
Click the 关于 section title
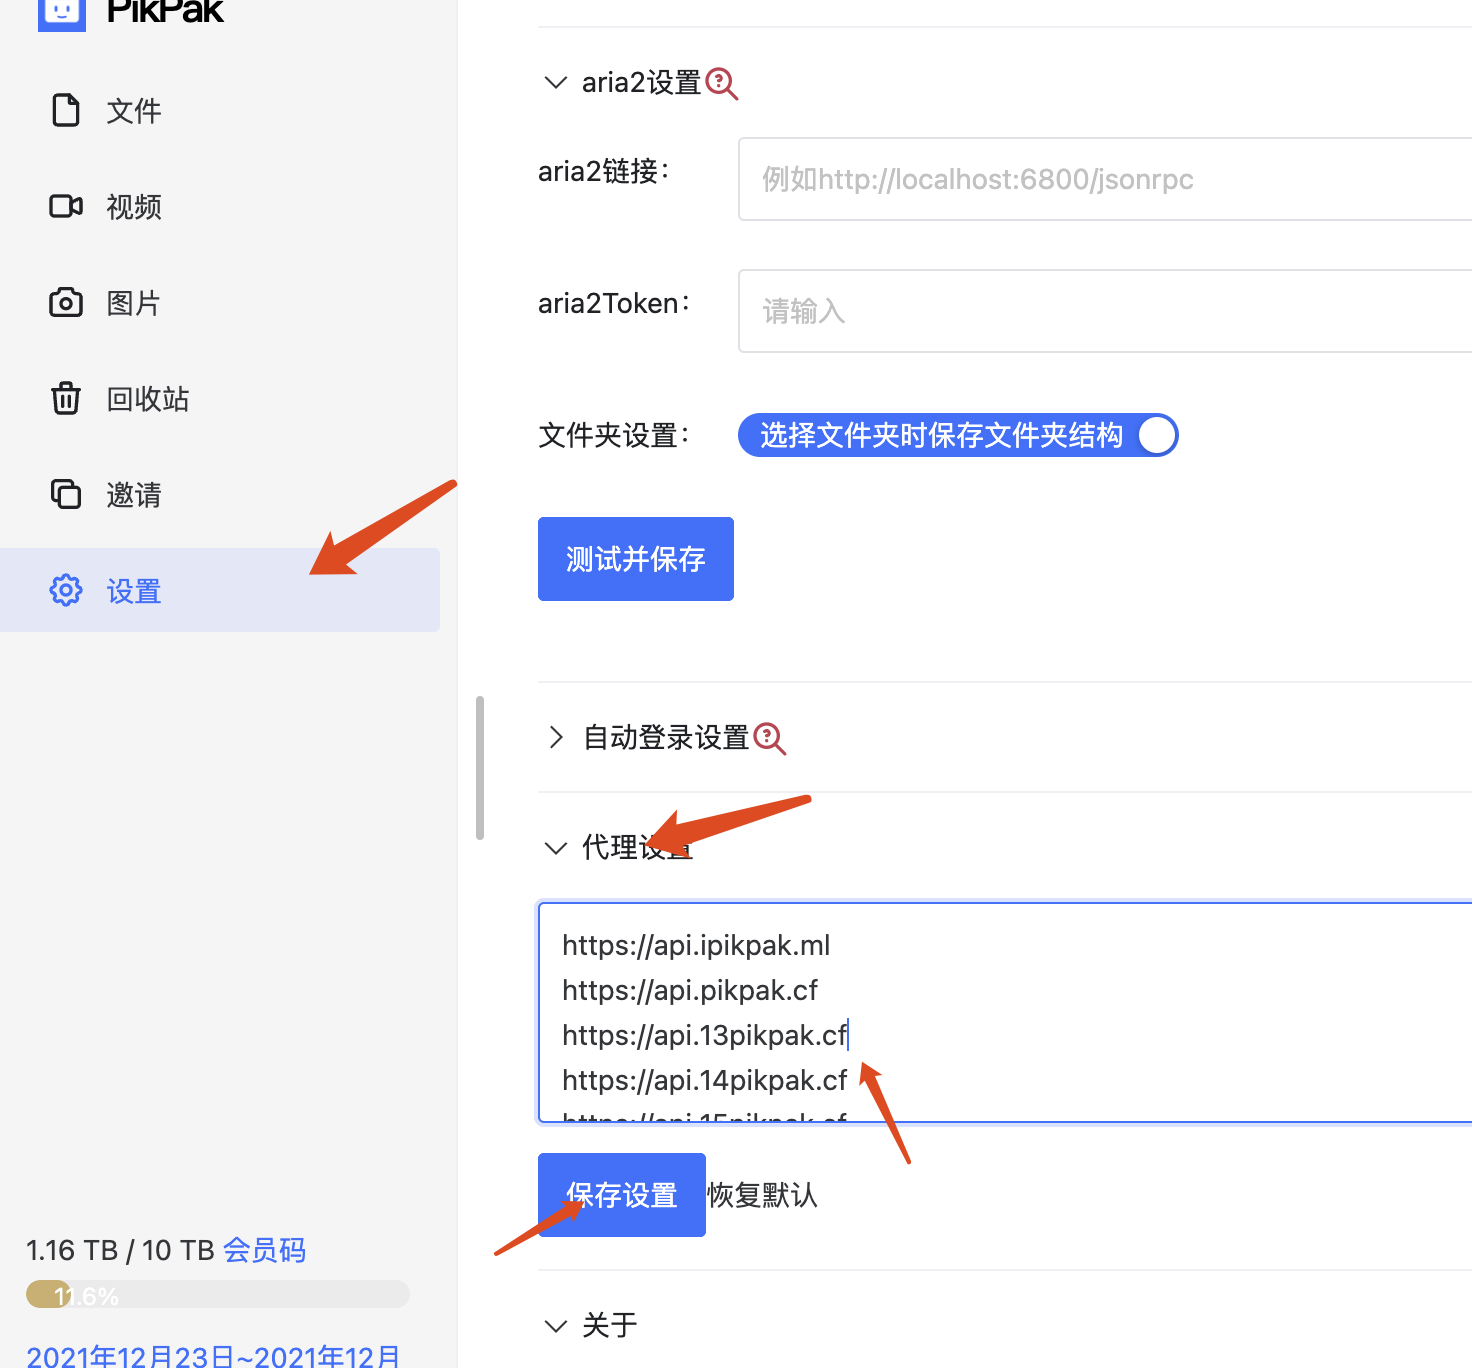coord(610,1326)
